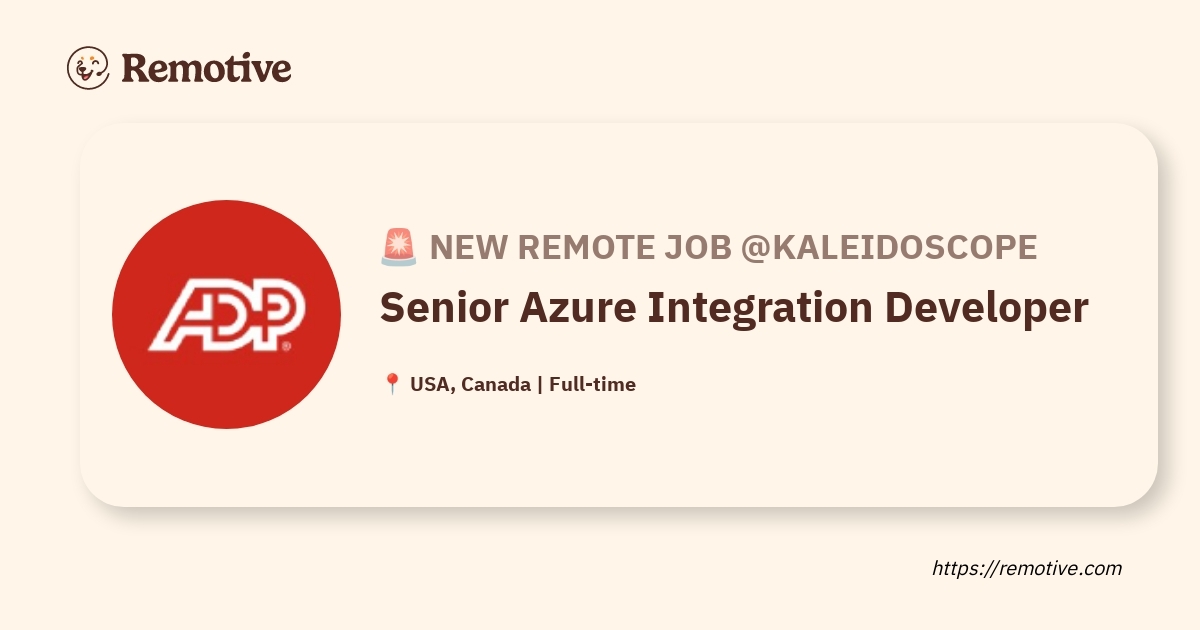Open the https://remotive.com link
Screen dimensions: 1200x630
click(x=1027, y=568)
